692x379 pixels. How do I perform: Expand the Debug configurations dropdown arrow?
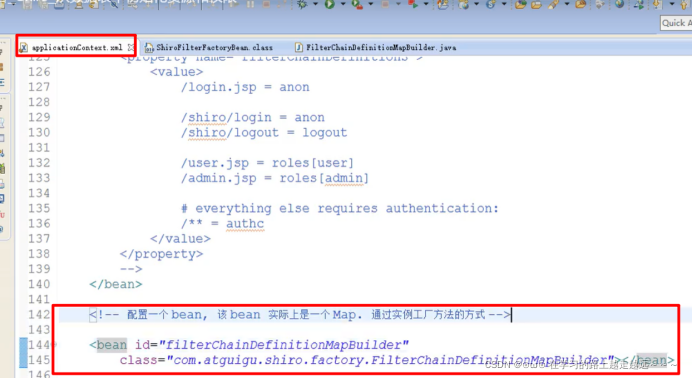pos(315,4)
